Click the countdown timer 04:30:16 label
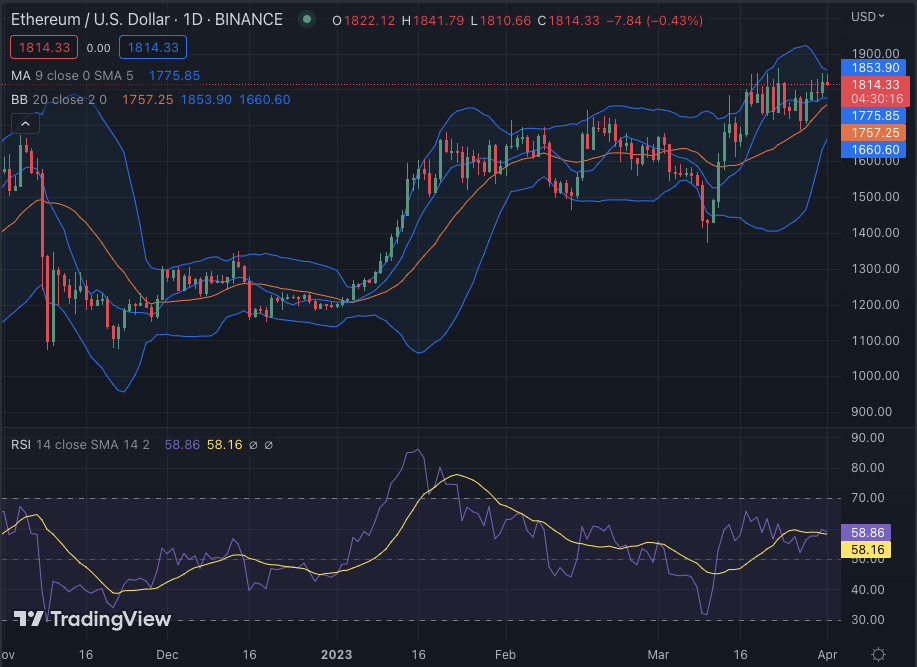 [x=877, y=99]
